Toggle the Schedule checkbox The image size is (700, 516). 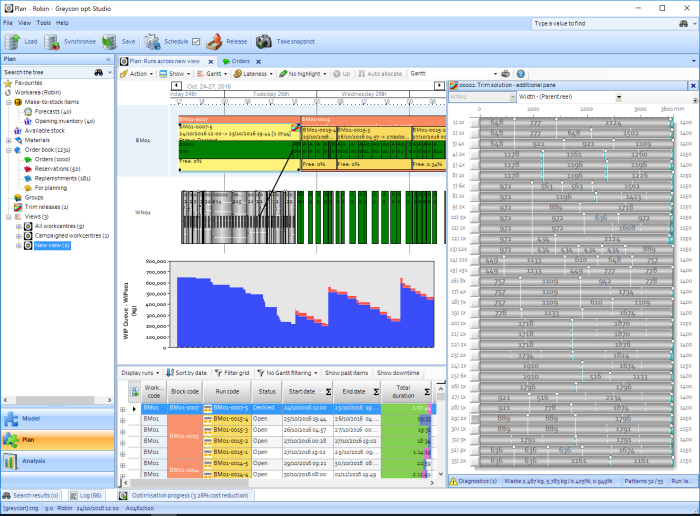click(x=196, y=42)
